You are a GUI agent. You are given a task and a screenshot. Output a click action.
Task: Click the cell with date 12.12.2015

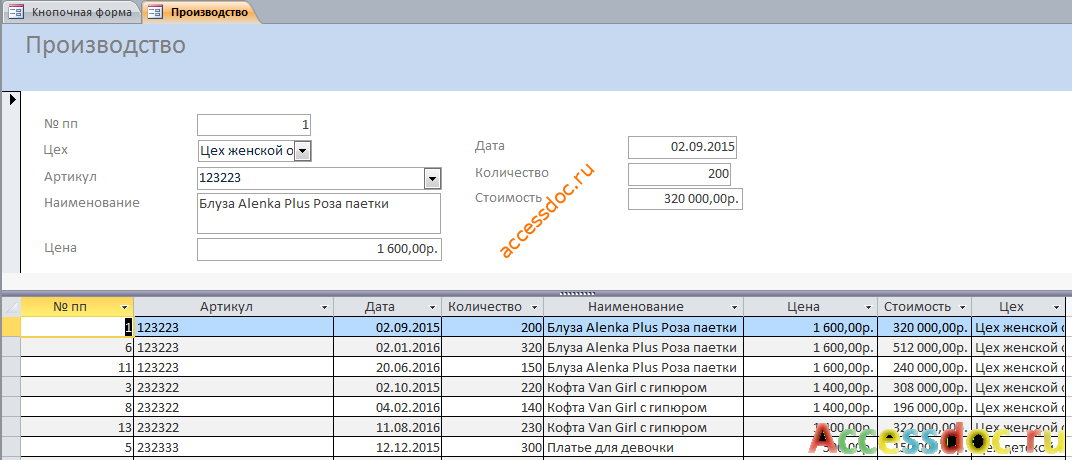click(x=388, y=448)
